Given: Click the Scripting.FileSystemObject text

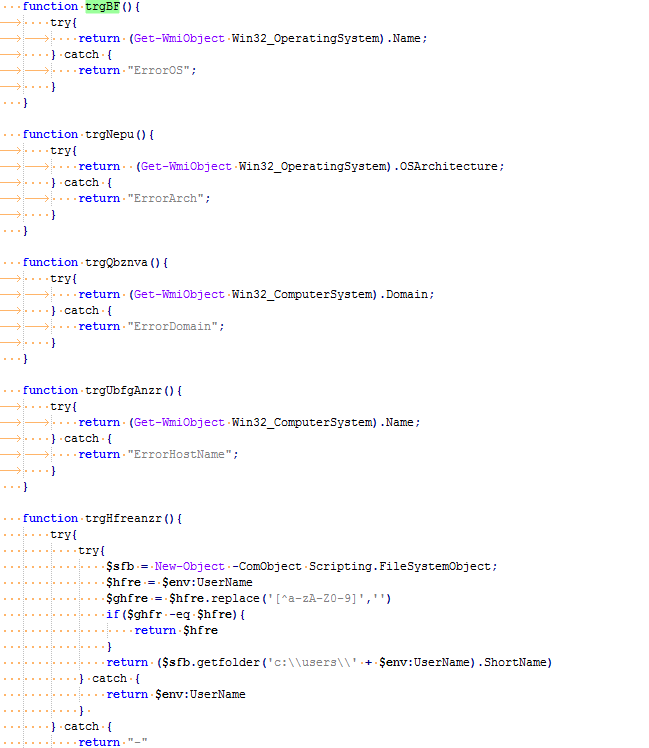Looking at the screenshot, I should click(x=400, y=566).
